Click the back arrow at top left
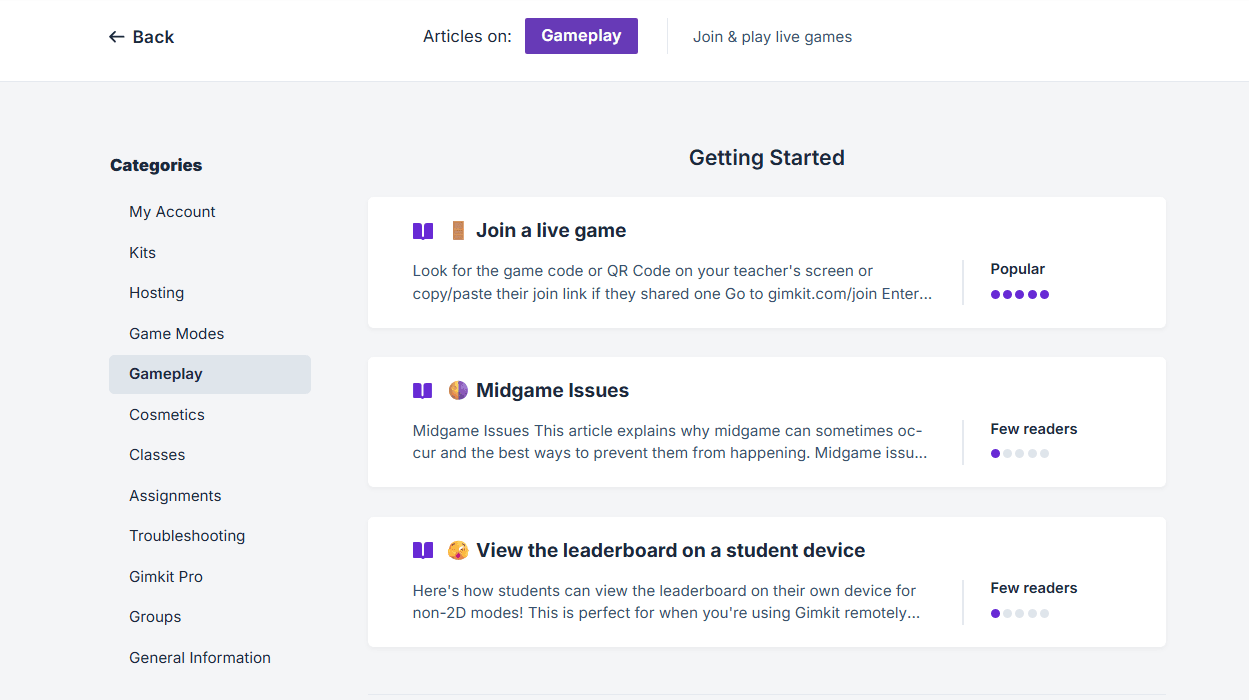Screen dimensions: 1249x700 (117, 36)
